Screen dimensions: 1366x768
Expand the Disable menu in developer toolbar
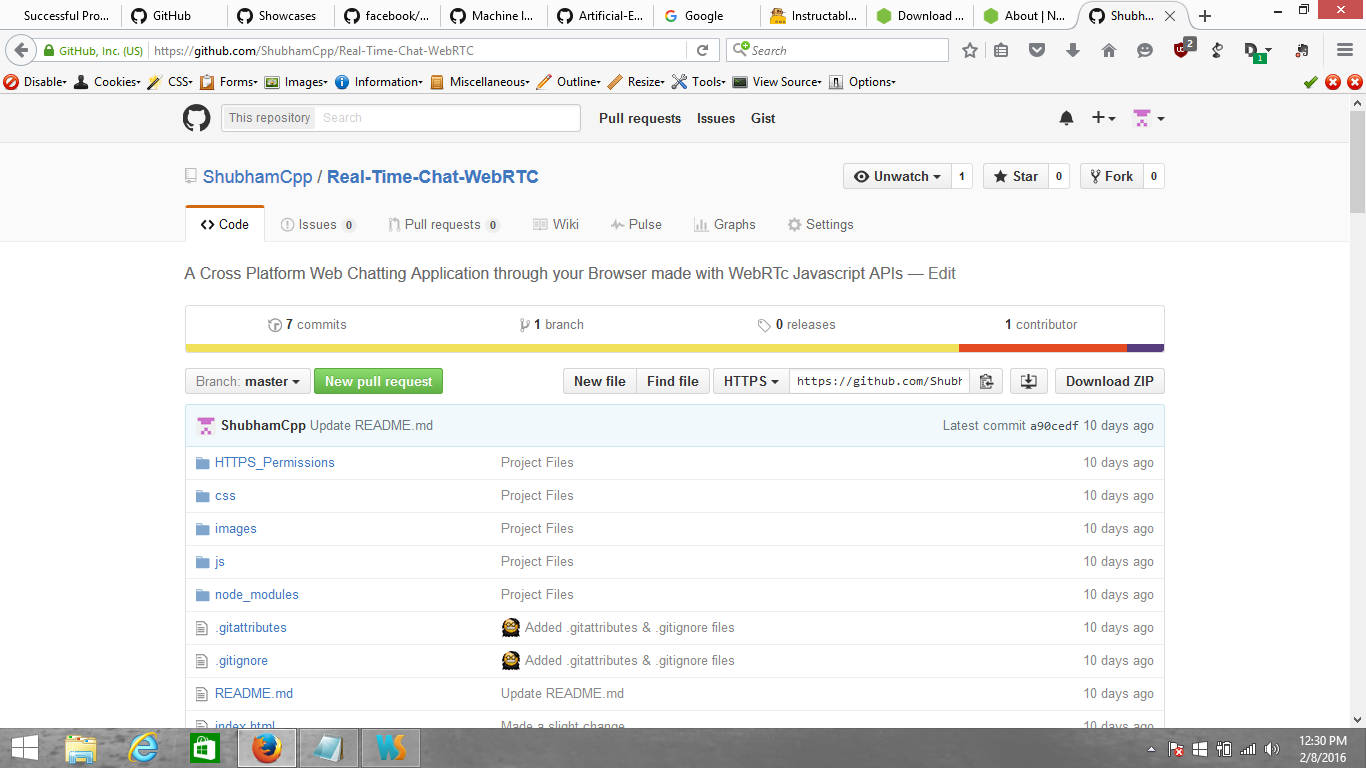coord(35,82)
